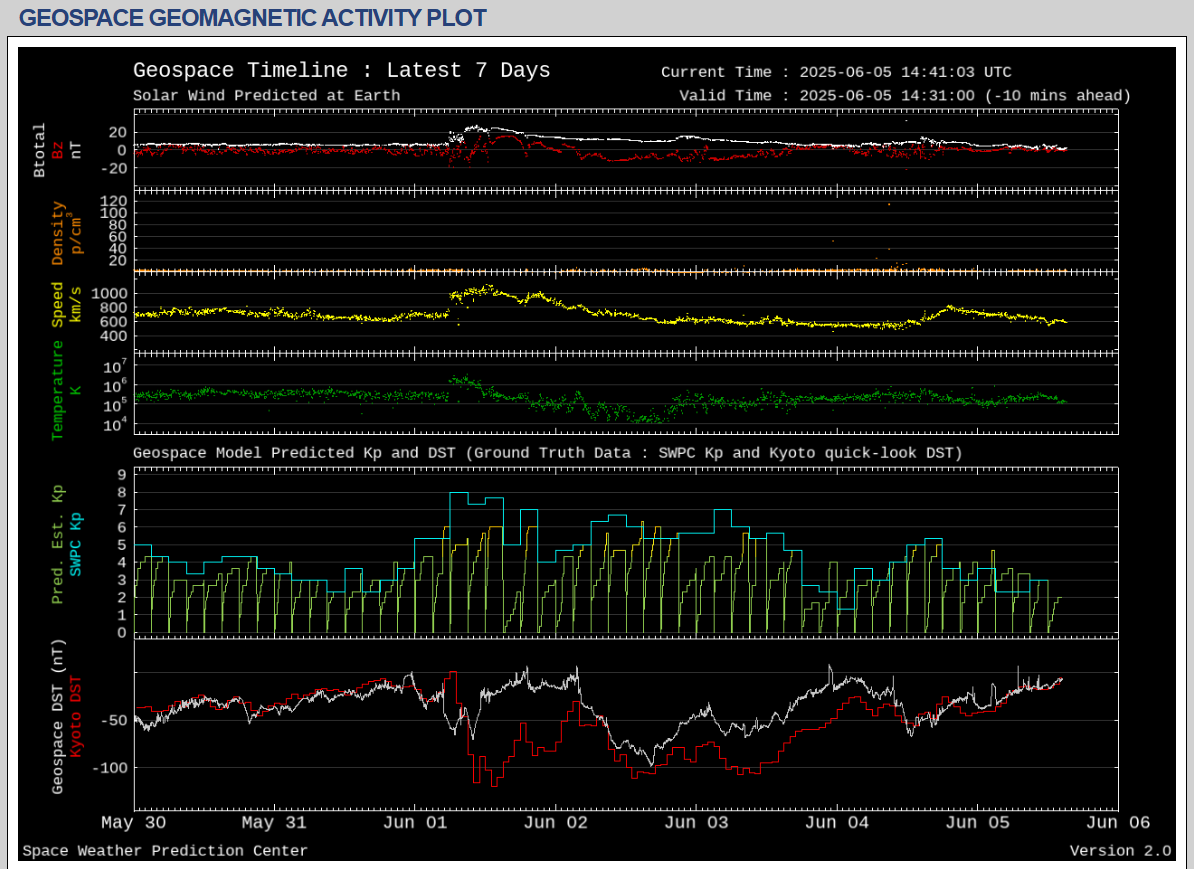Viewport: 1194px width, 869px height.
Task: Click the red Bz axis label
Action: (x=58, y=150)
